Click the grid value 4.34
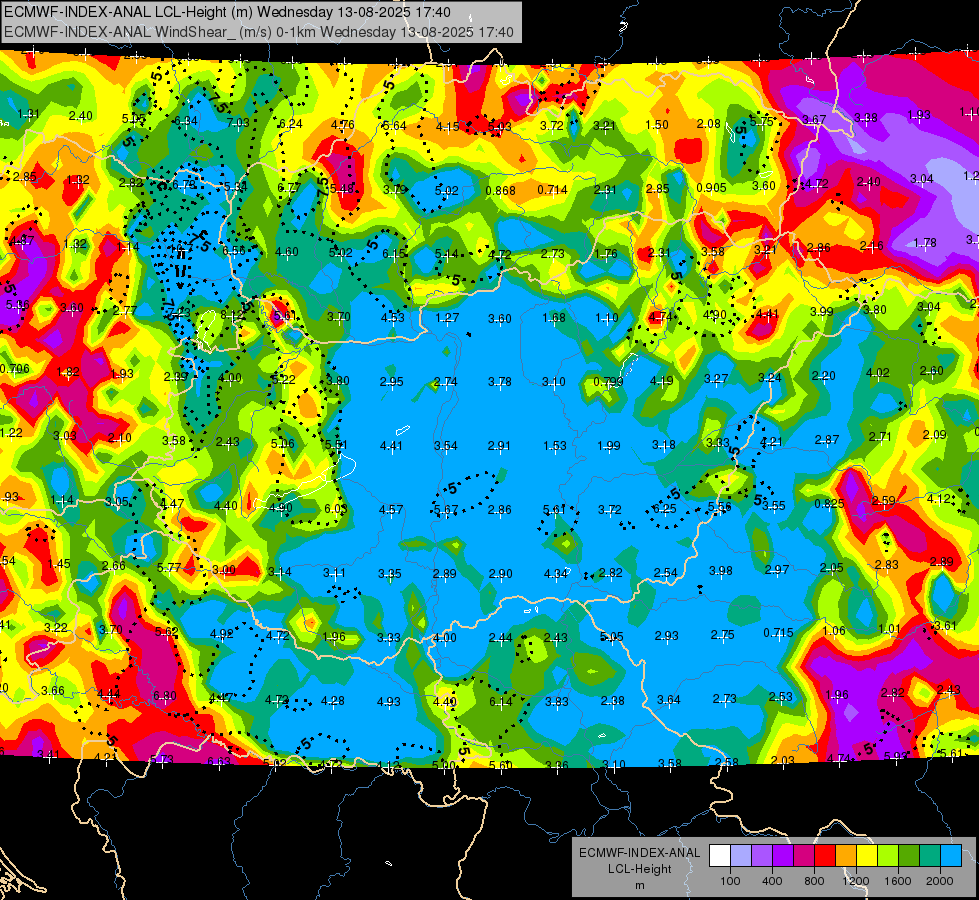This screenshot has width=979, height=900. click(x=555, y=573)
